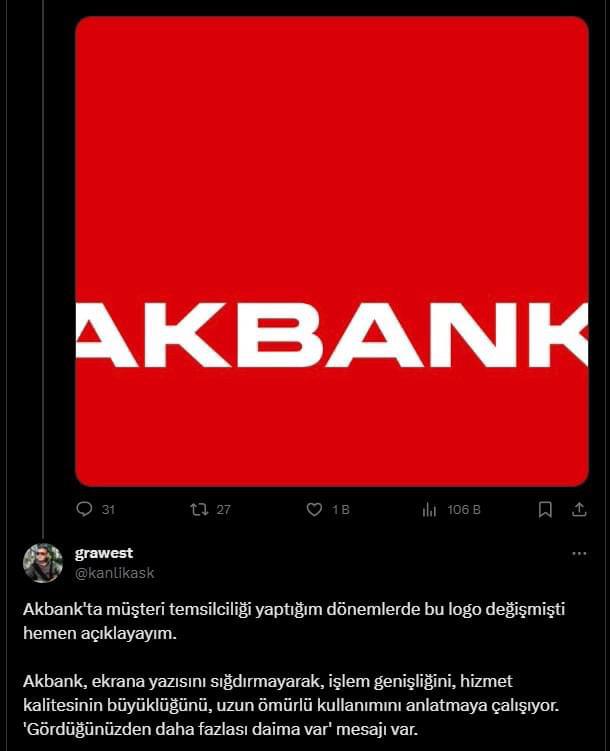Bookmark the Akbank logo tweet

coord(545,509)
